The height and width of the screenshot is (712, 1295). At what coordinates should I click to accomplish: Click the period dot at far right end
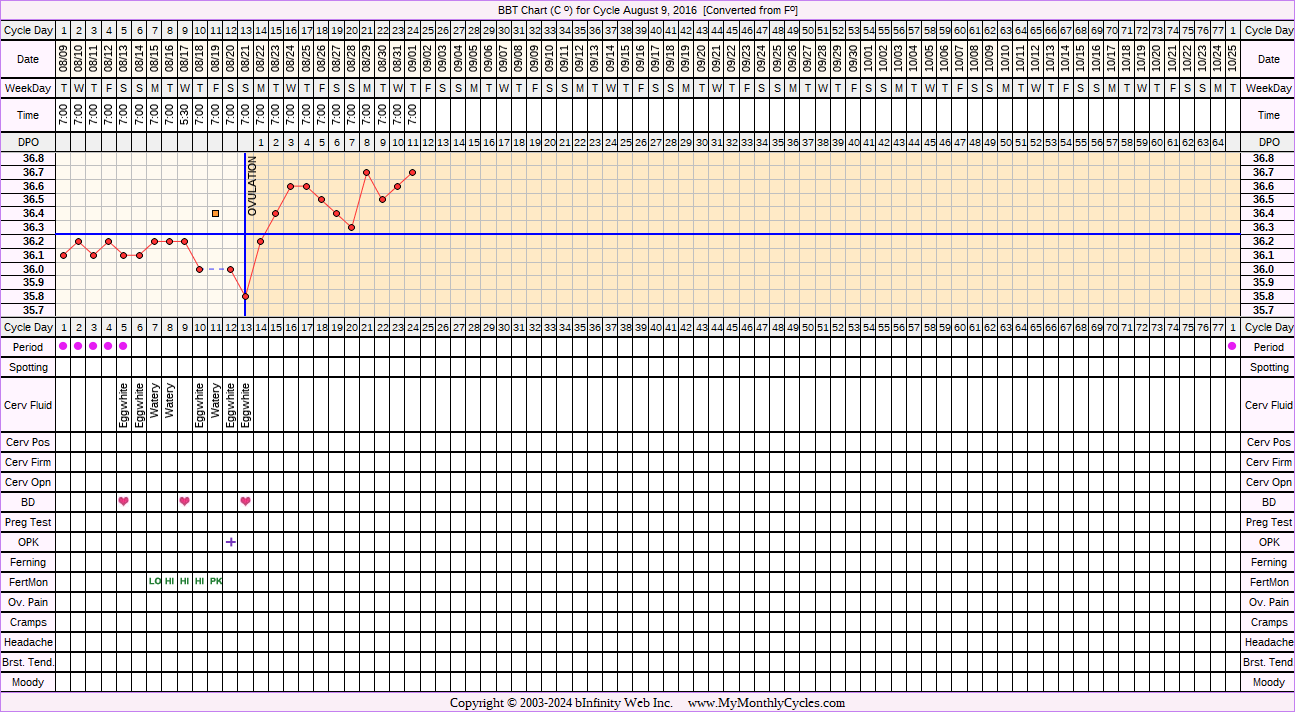pos(1232,346)
